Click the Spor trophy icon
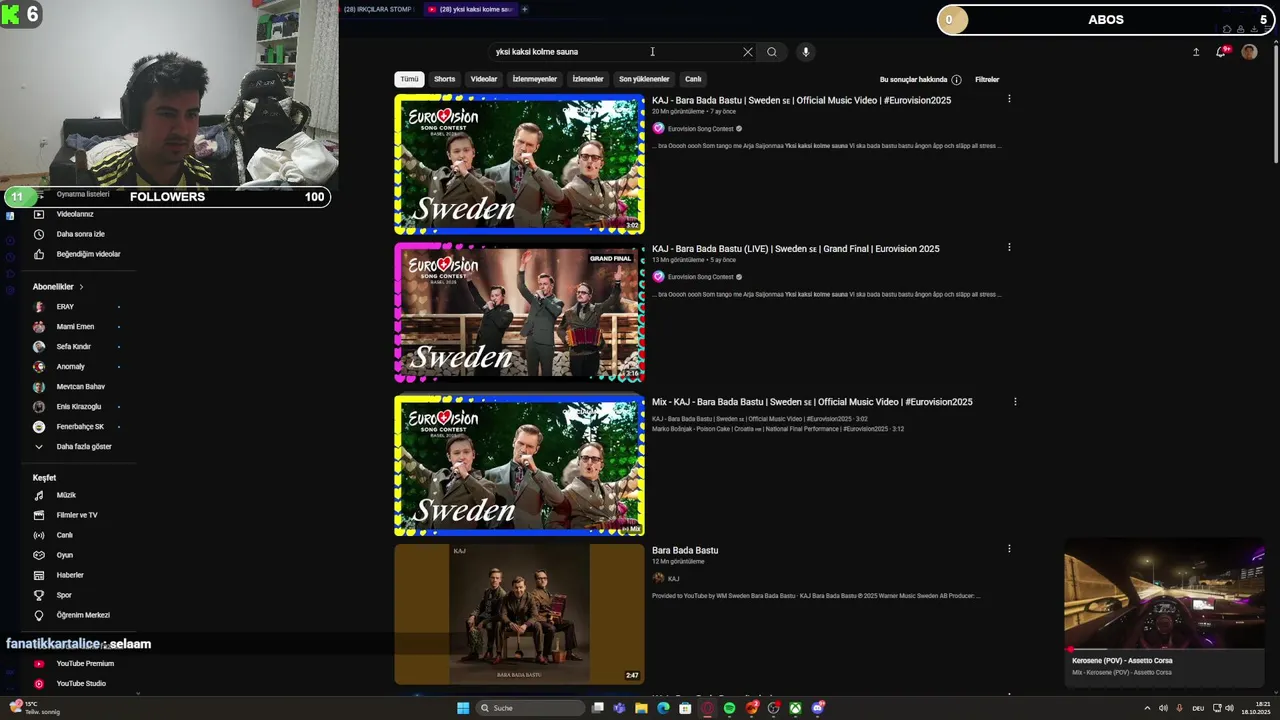The width and height of the screenshot is (1280, 720). pos(39,595)
